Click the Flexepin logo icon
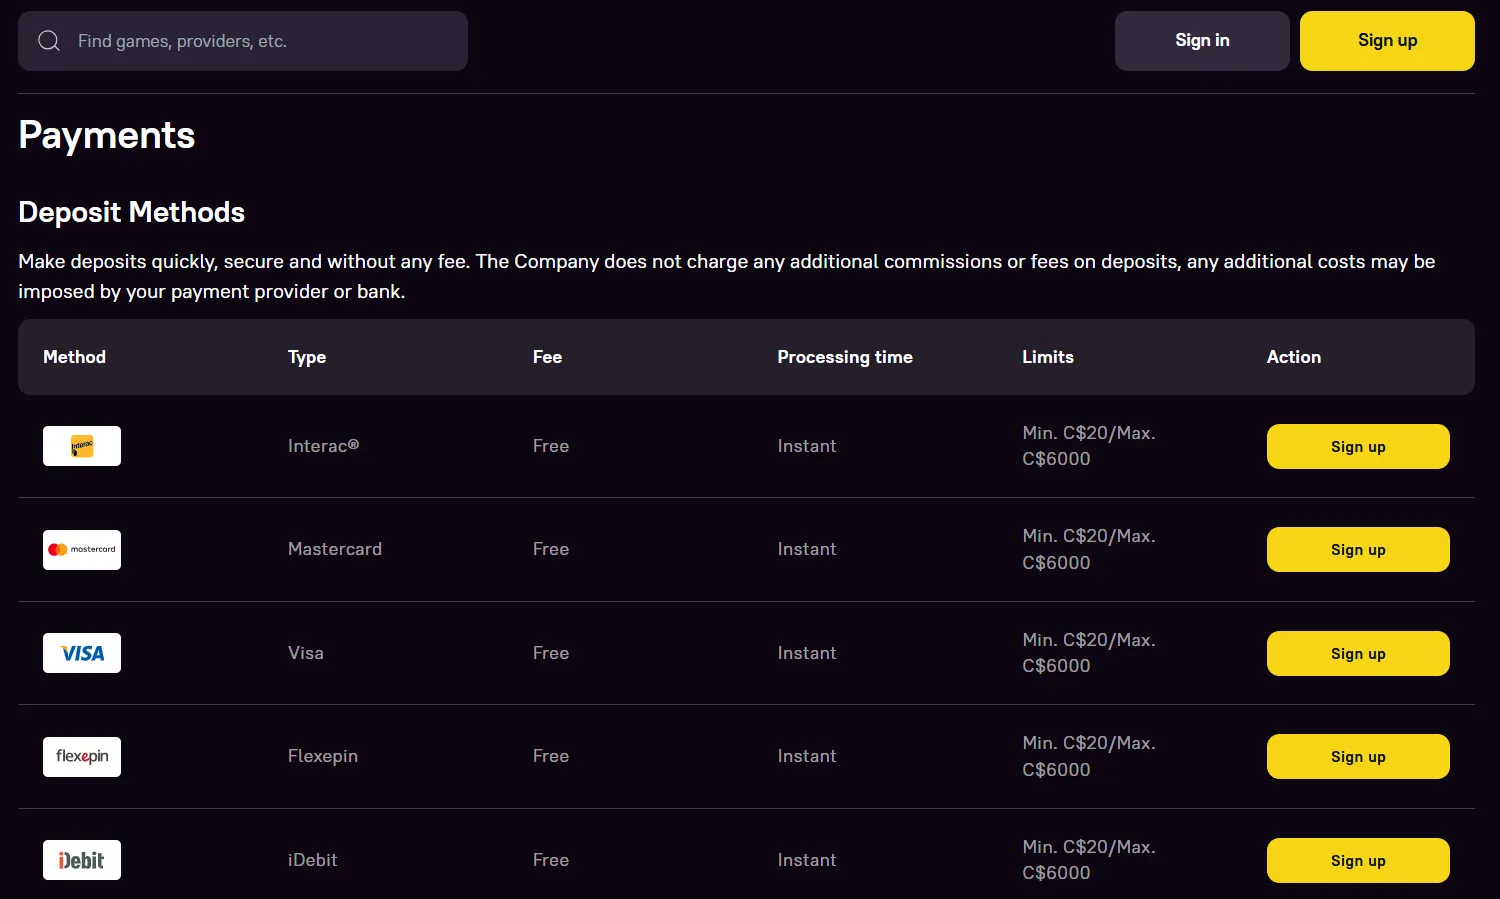 click(82, 757)
